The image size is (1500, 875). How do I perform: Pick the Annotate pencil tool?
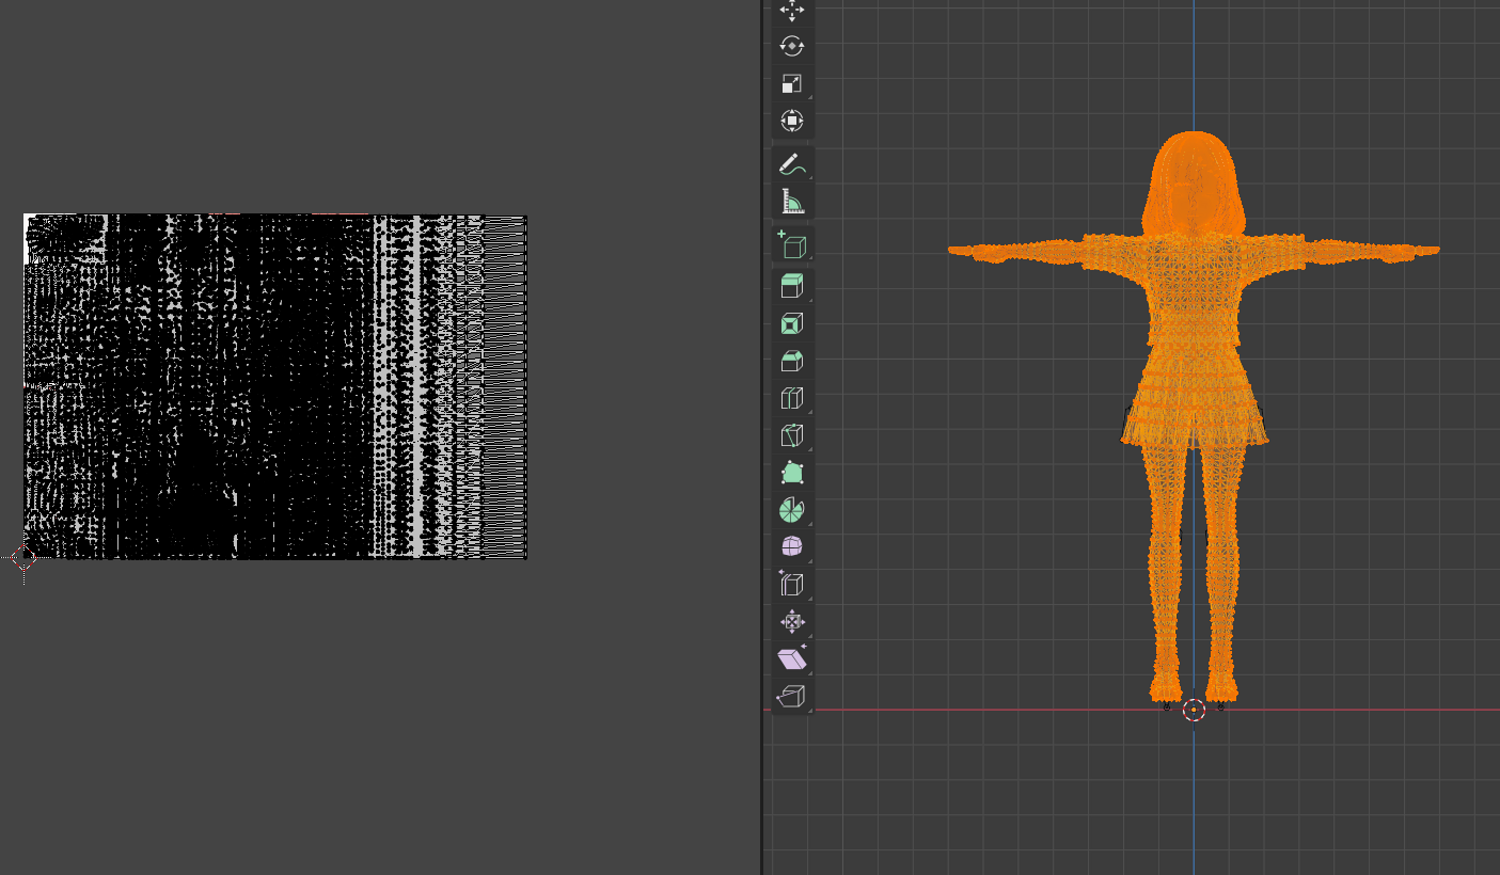tap(791, 164)
